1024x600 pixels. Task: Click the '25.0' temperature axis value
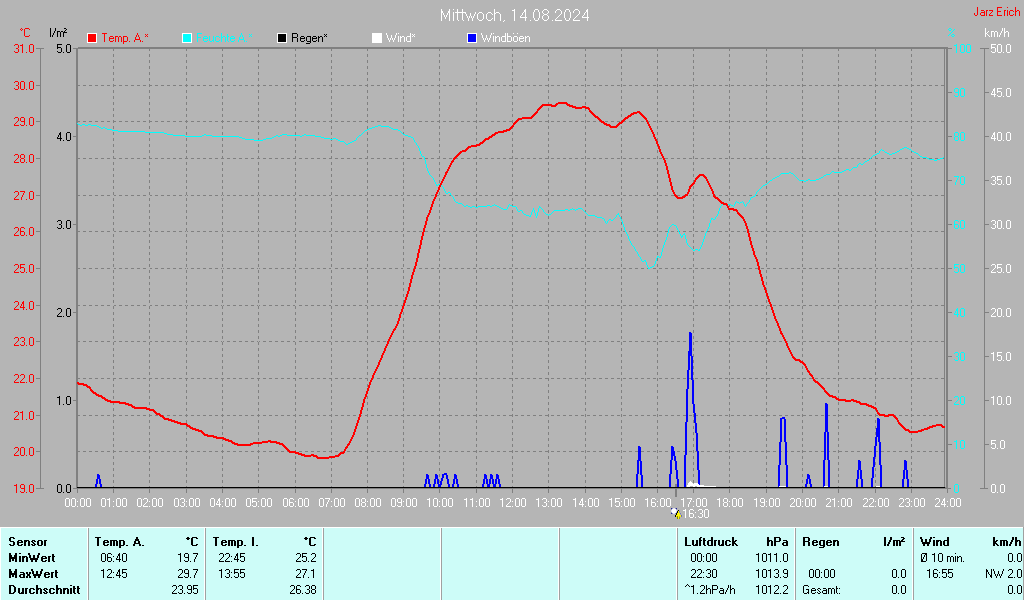point(24,268)
